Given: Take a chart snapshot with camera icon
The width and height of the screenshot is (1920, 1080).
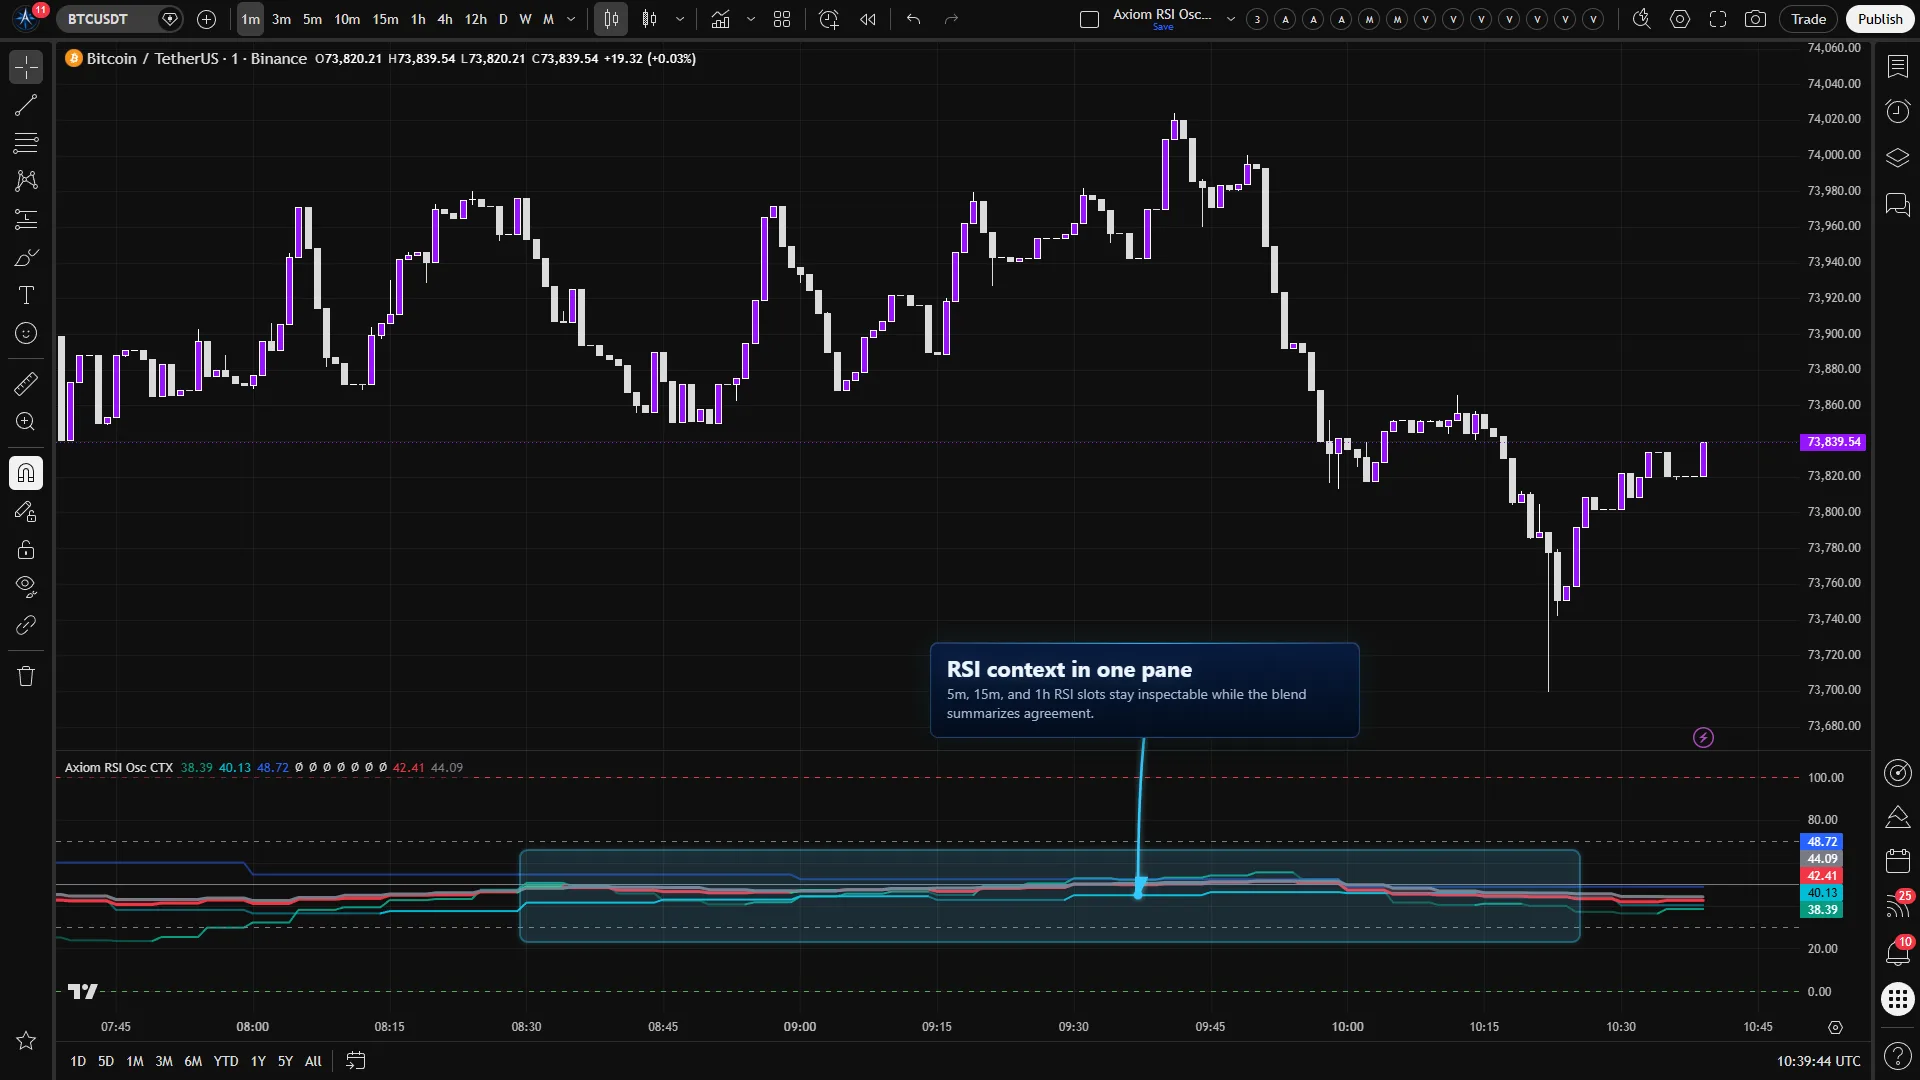Looking at the screenshot, I should (1755, 19).
